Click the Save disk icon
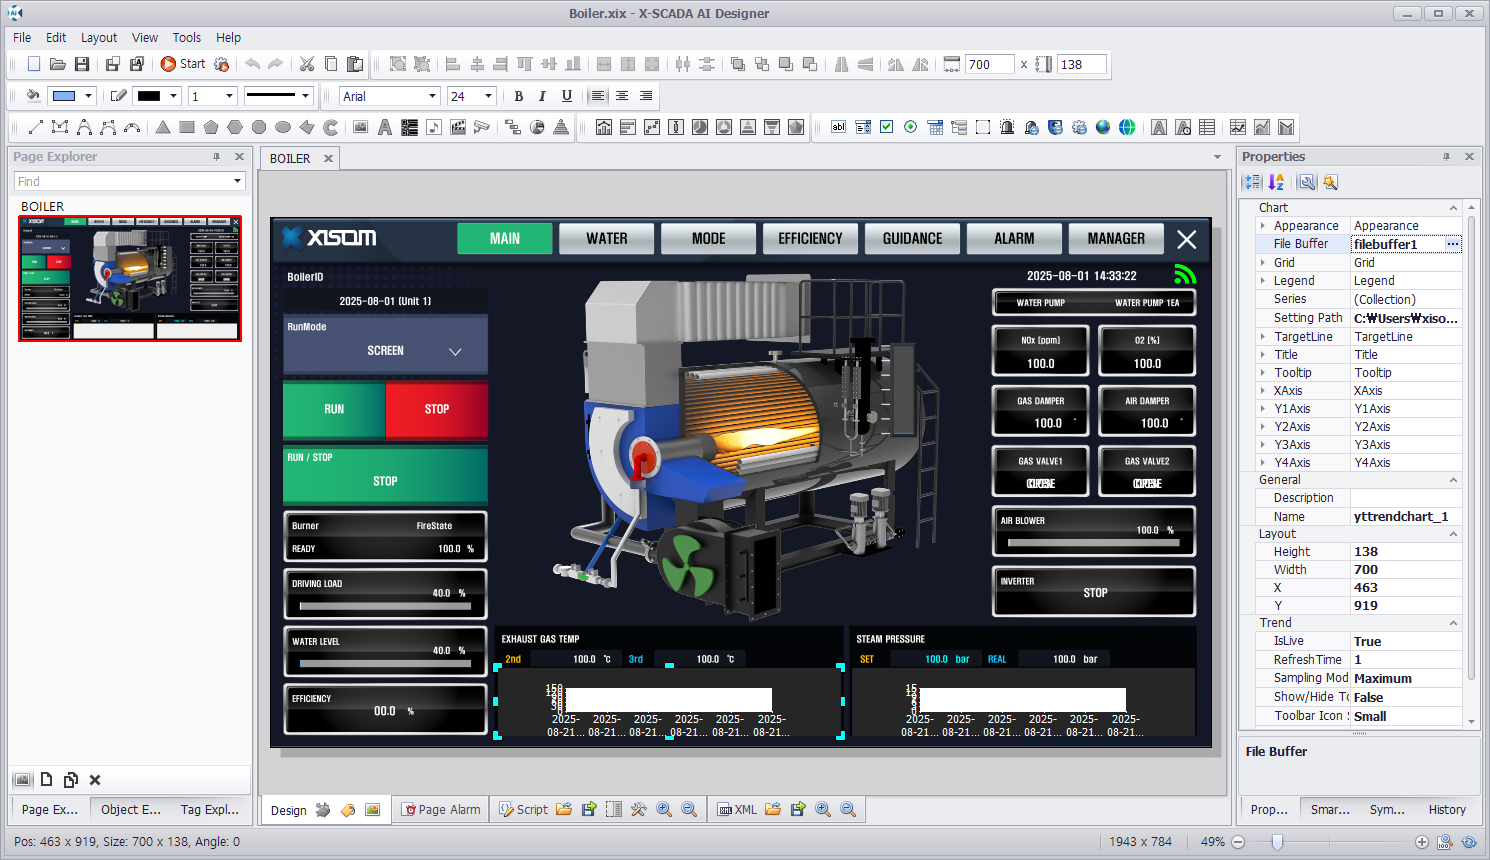Screen dimensions: 1490x860 [82, 64]
